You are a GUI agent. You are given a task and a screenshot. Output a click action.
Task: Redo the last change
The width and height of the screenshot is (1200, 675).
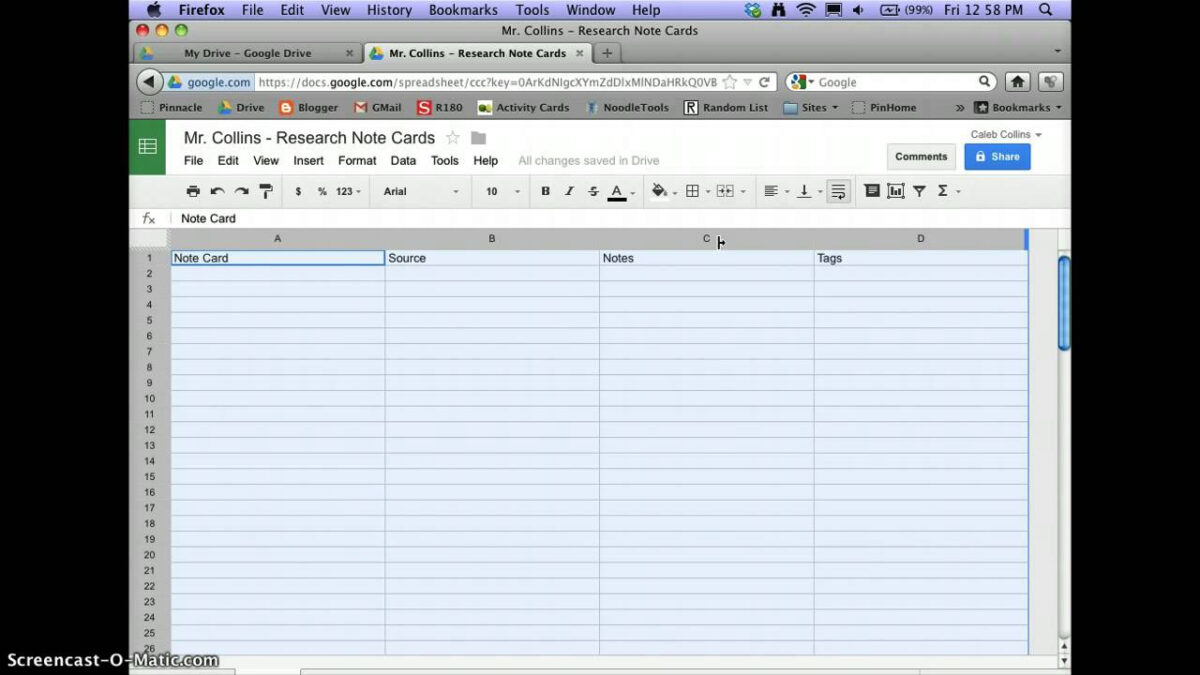coord(241,191)
